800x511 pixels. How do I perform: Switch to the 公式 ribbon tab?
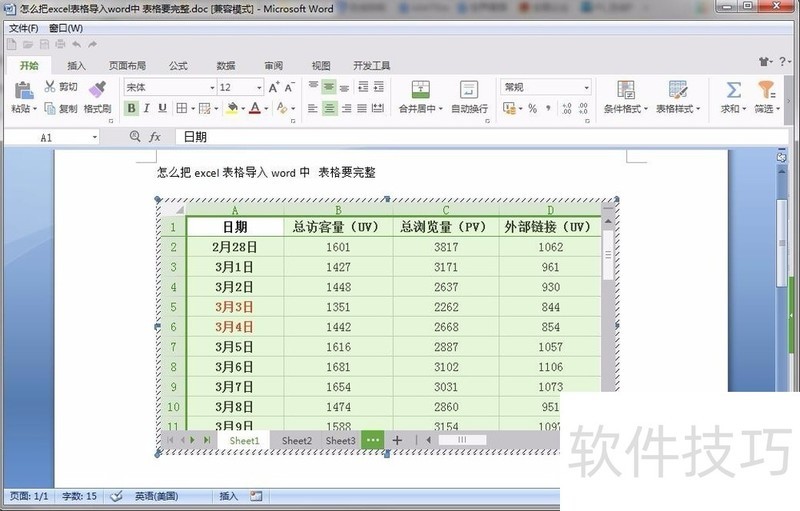pos(178,65)
